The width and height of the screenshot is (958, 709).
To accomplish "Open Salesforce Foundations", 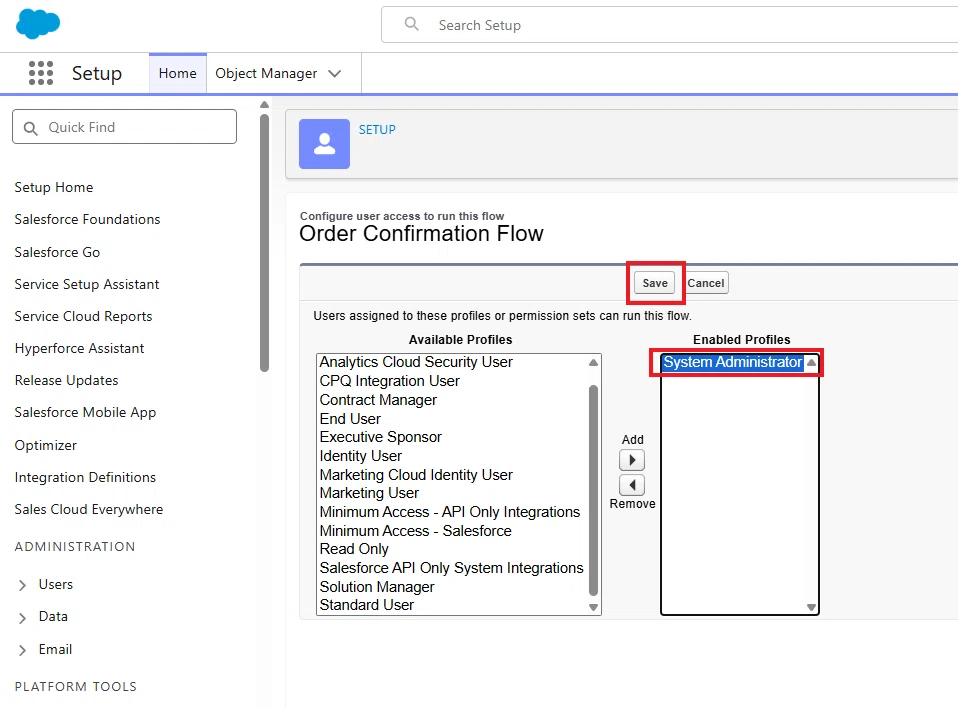I will [87, 219].
